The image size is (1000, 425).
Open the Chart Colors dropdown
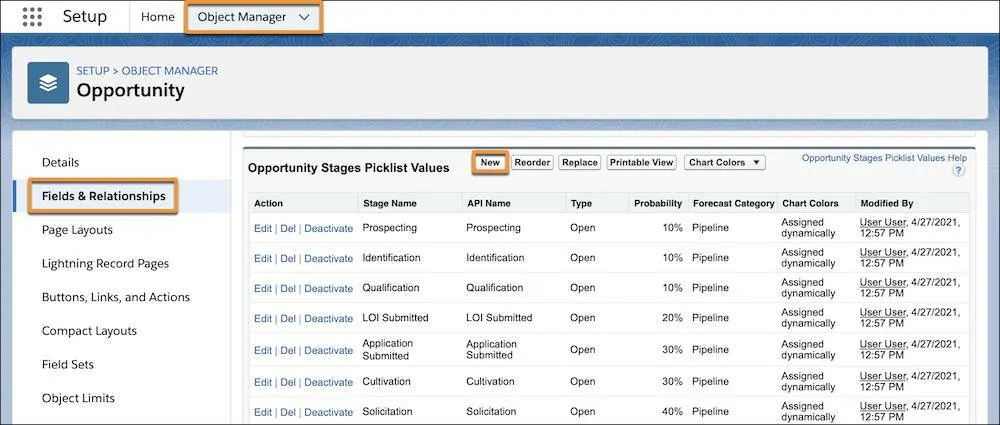point(724,163)
